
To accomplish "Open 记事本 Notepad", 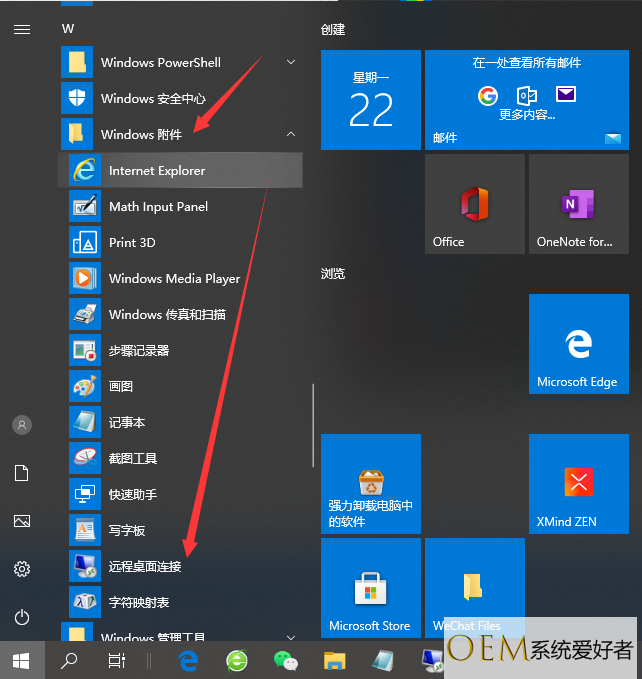I will 127,423.
